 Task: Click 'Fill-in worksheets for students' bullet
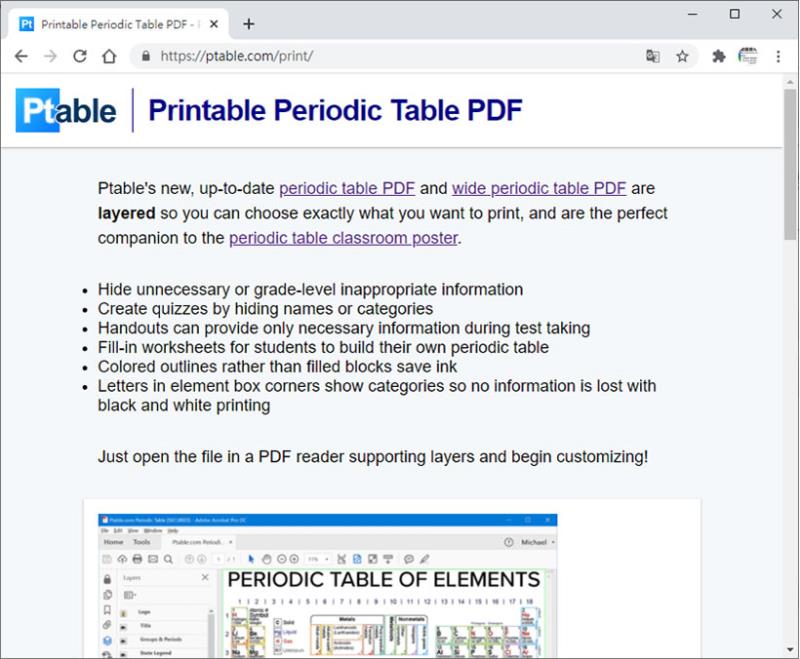click(x=323, y=347)
